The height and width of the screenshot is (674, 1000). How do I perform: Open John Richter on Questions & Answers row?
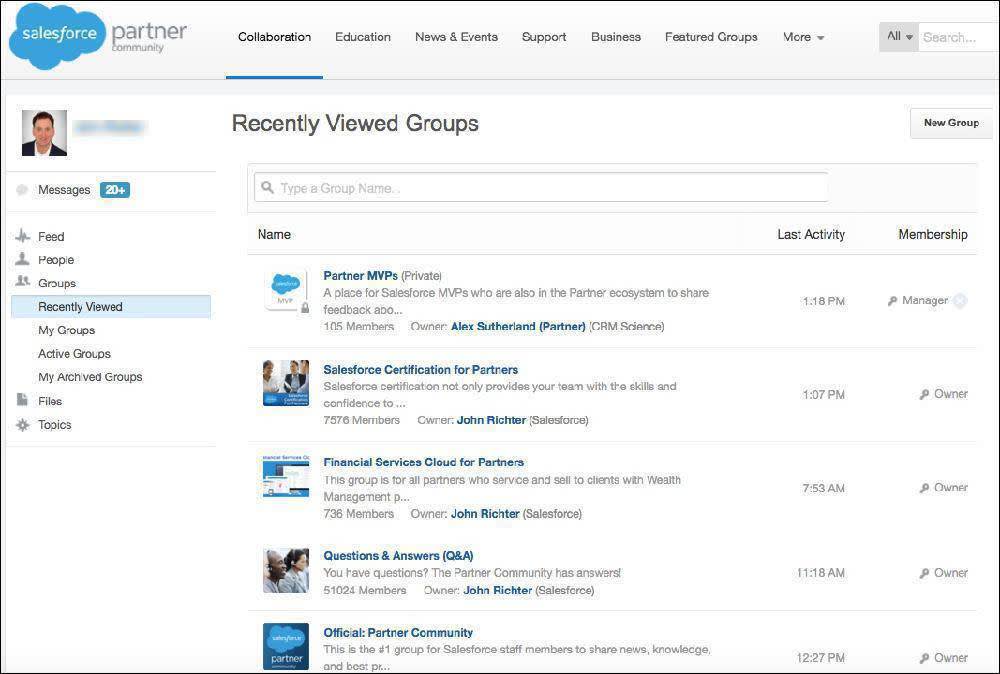coord(497,590)
